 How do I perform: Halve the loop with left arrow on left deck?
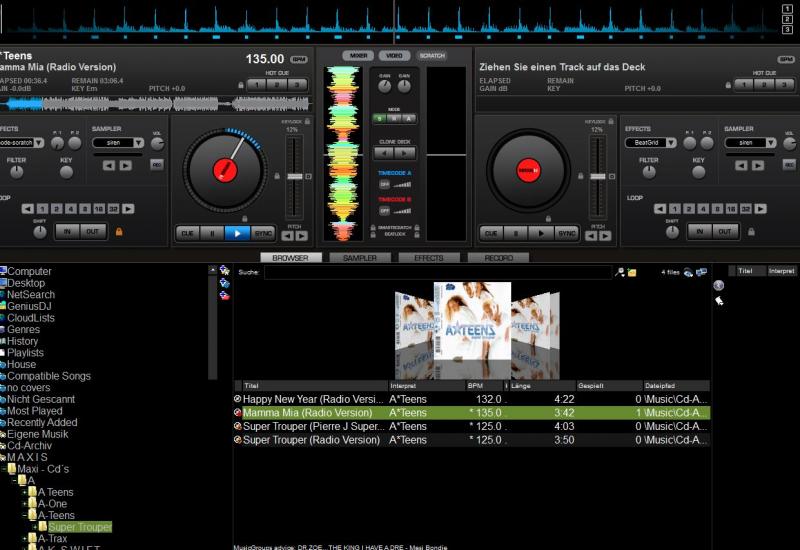(x=28, y=209)
